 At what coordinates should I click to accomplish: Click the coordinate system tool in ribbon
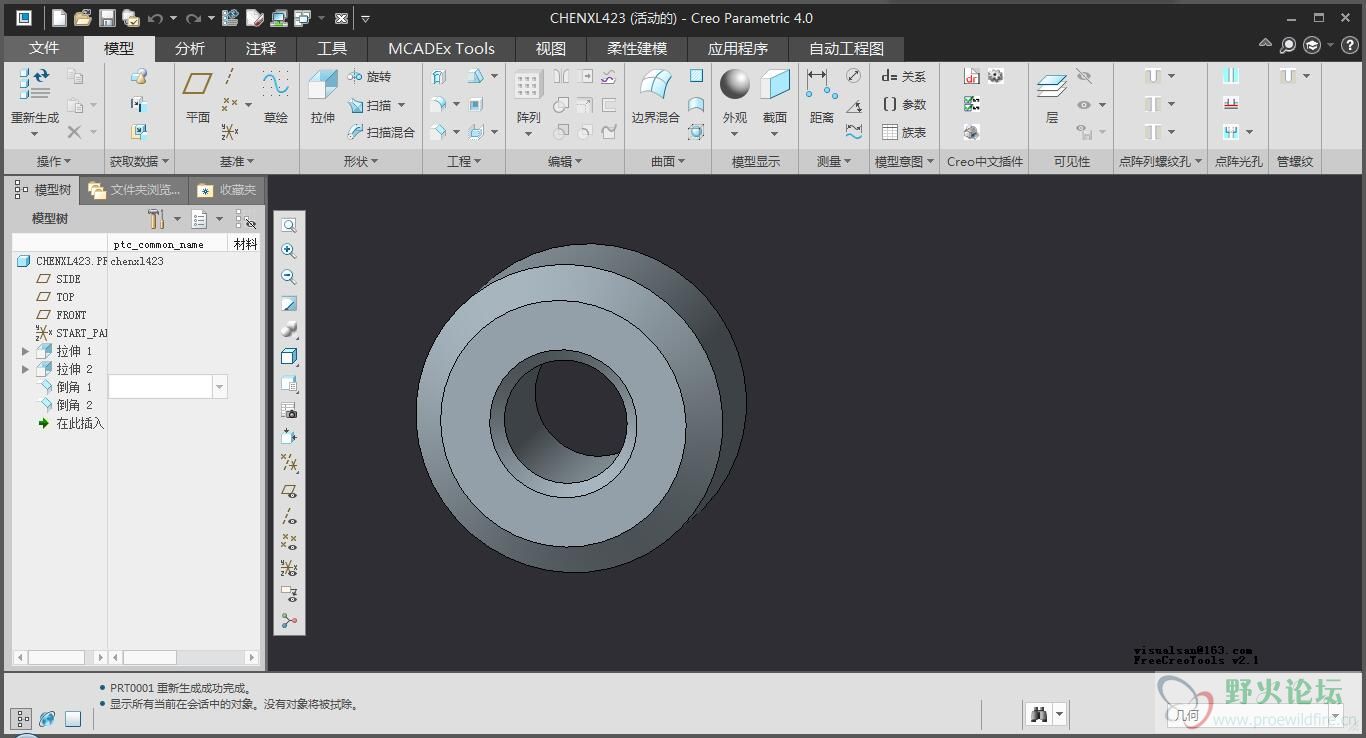coord(230,131)
